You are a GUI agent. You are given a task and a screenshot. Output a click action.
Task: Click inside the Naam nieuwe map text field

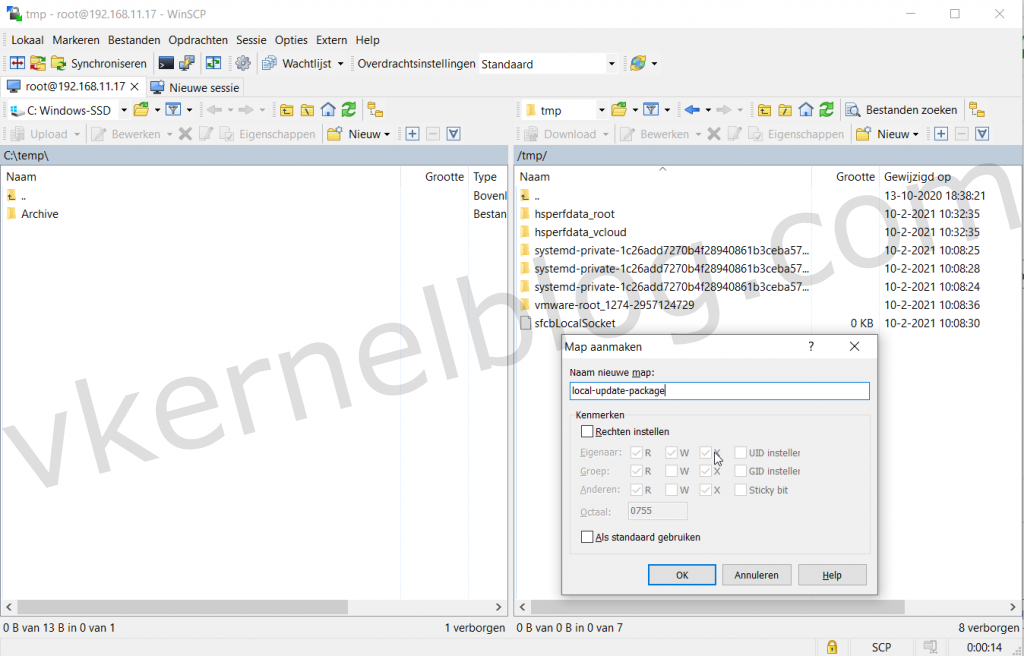pos(719,390)
